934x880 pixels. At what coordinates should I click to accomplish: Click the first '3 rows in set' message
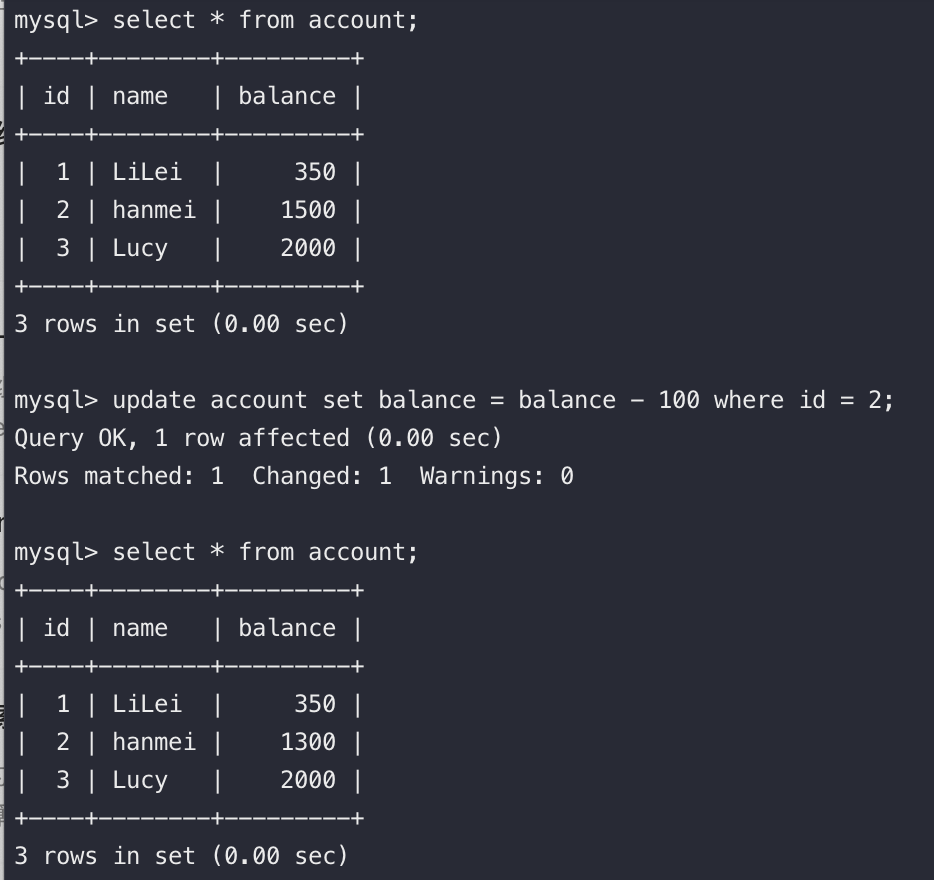pos(181,325)
